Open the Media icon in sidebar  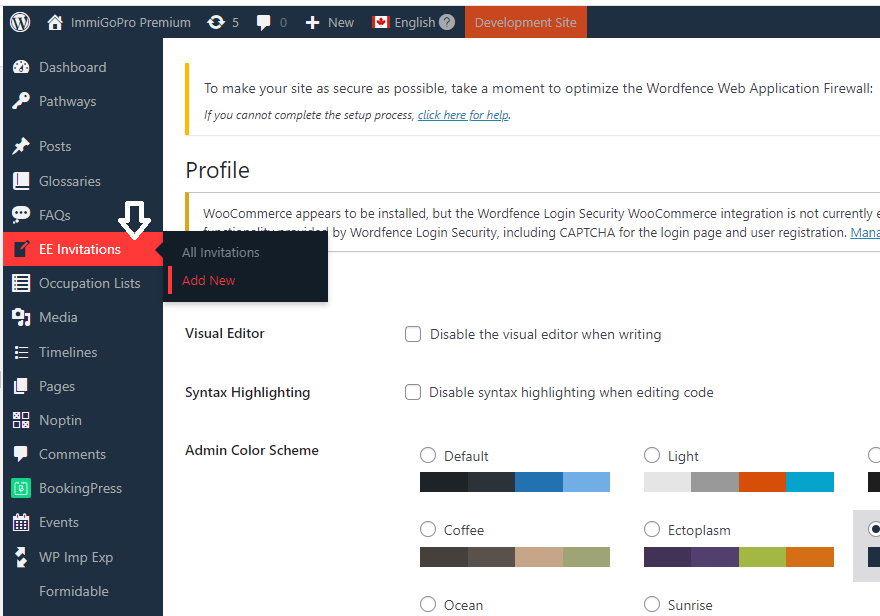click(x=21, y=317)
